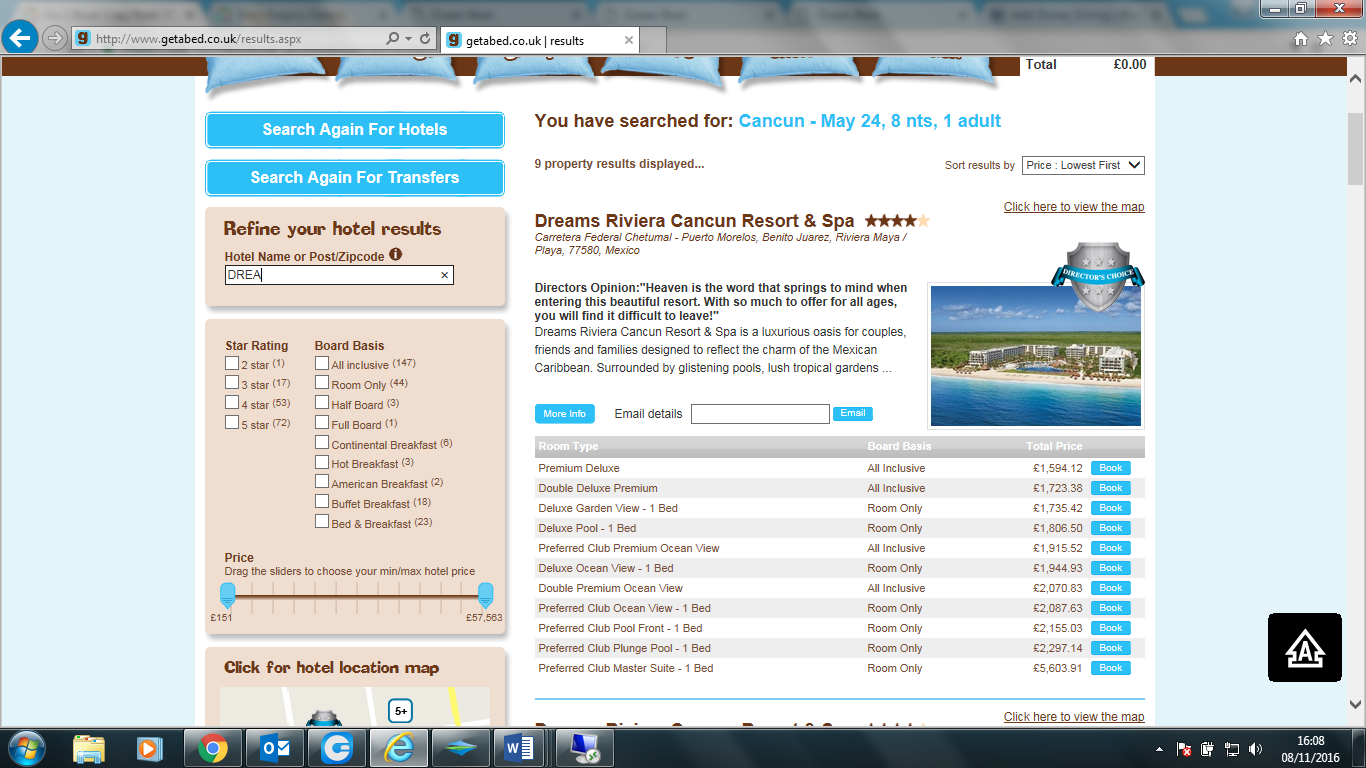This screenshot has height=768, width=1366.
Task: Tick the 4 star rating checkbox
Action: point(232,403)
